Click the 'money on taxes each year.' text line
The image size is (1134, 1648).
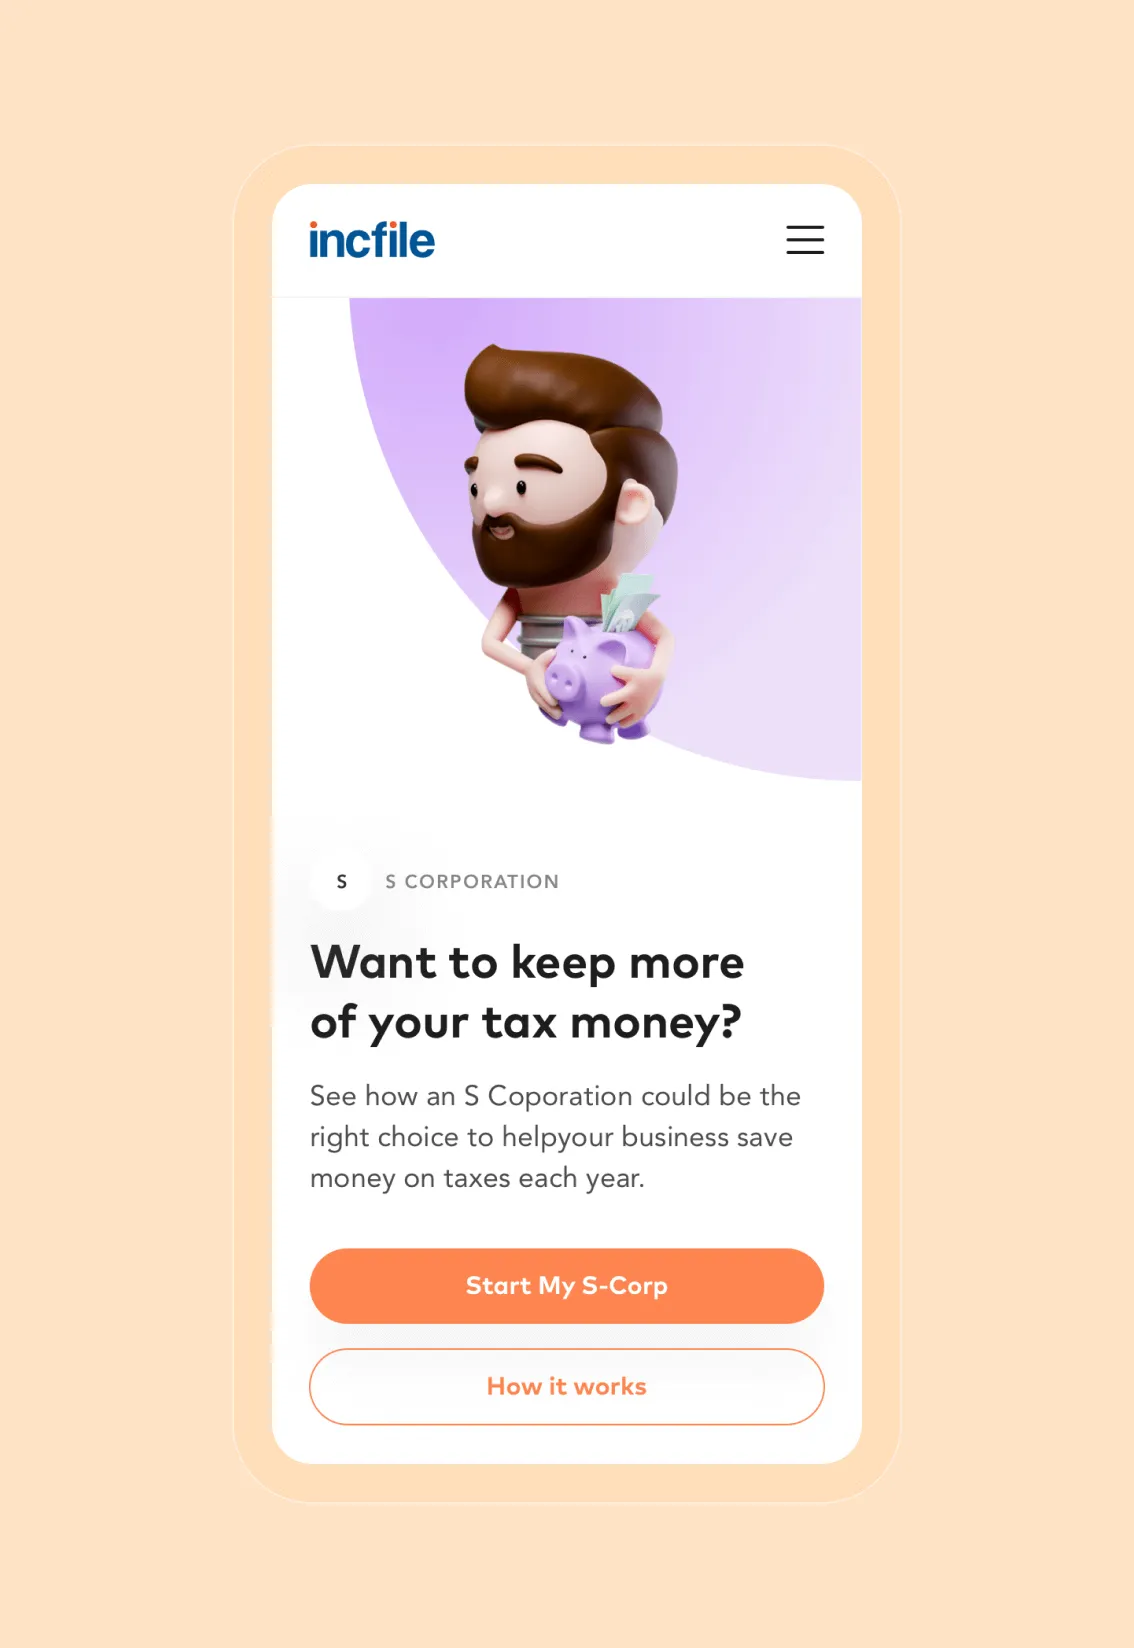coord(477,1178)
